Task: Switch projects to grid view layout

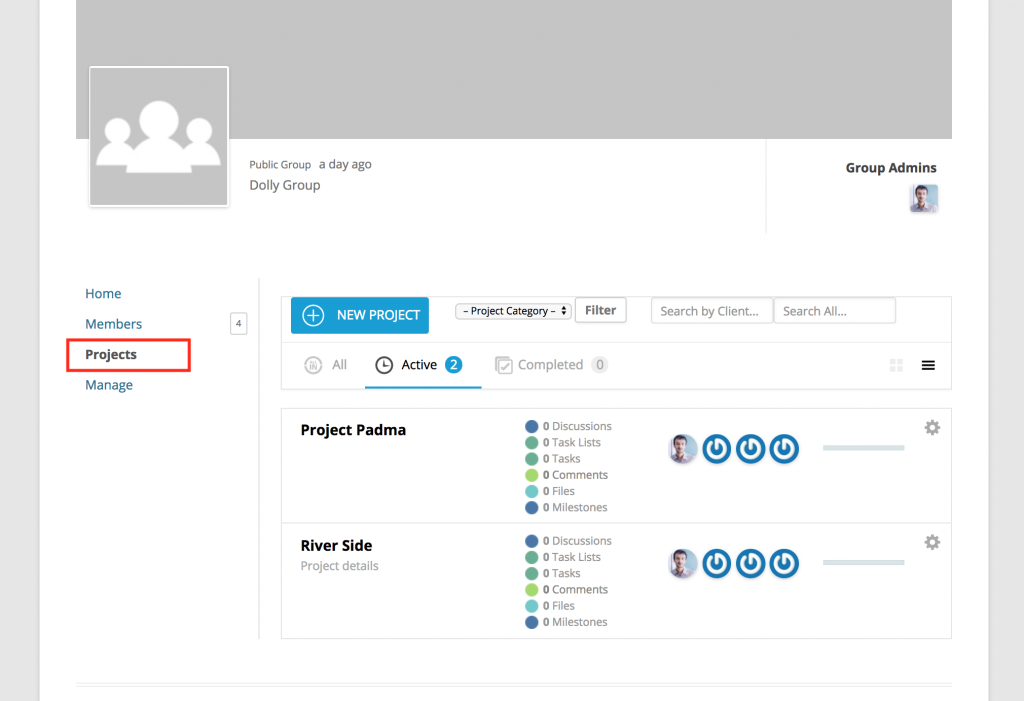Action: tap(895, 365)
